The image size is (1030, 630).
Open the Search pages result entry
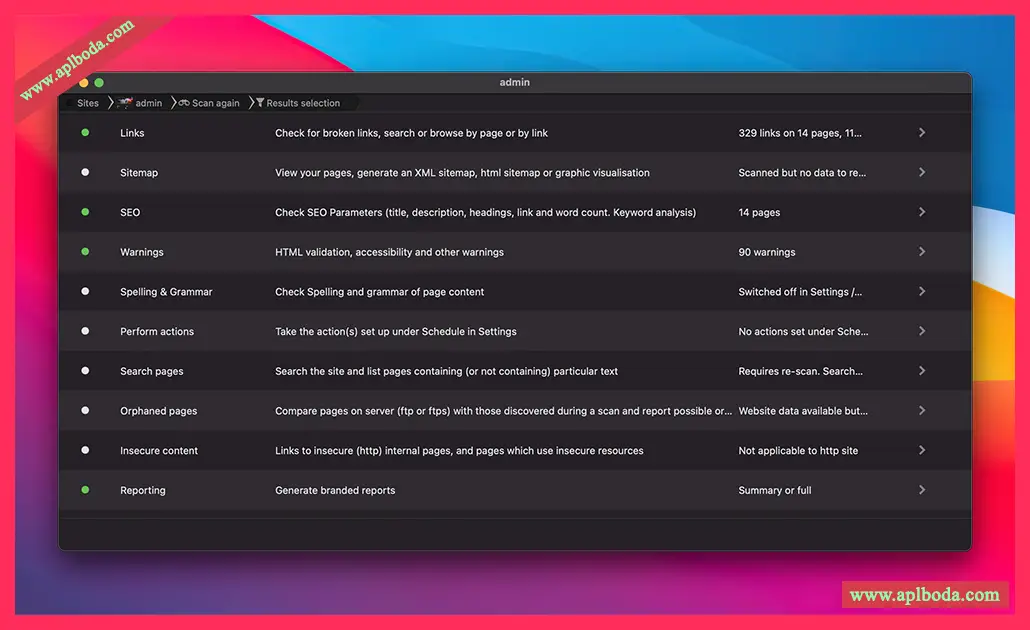pyautogui.click(x=152, y=371)
